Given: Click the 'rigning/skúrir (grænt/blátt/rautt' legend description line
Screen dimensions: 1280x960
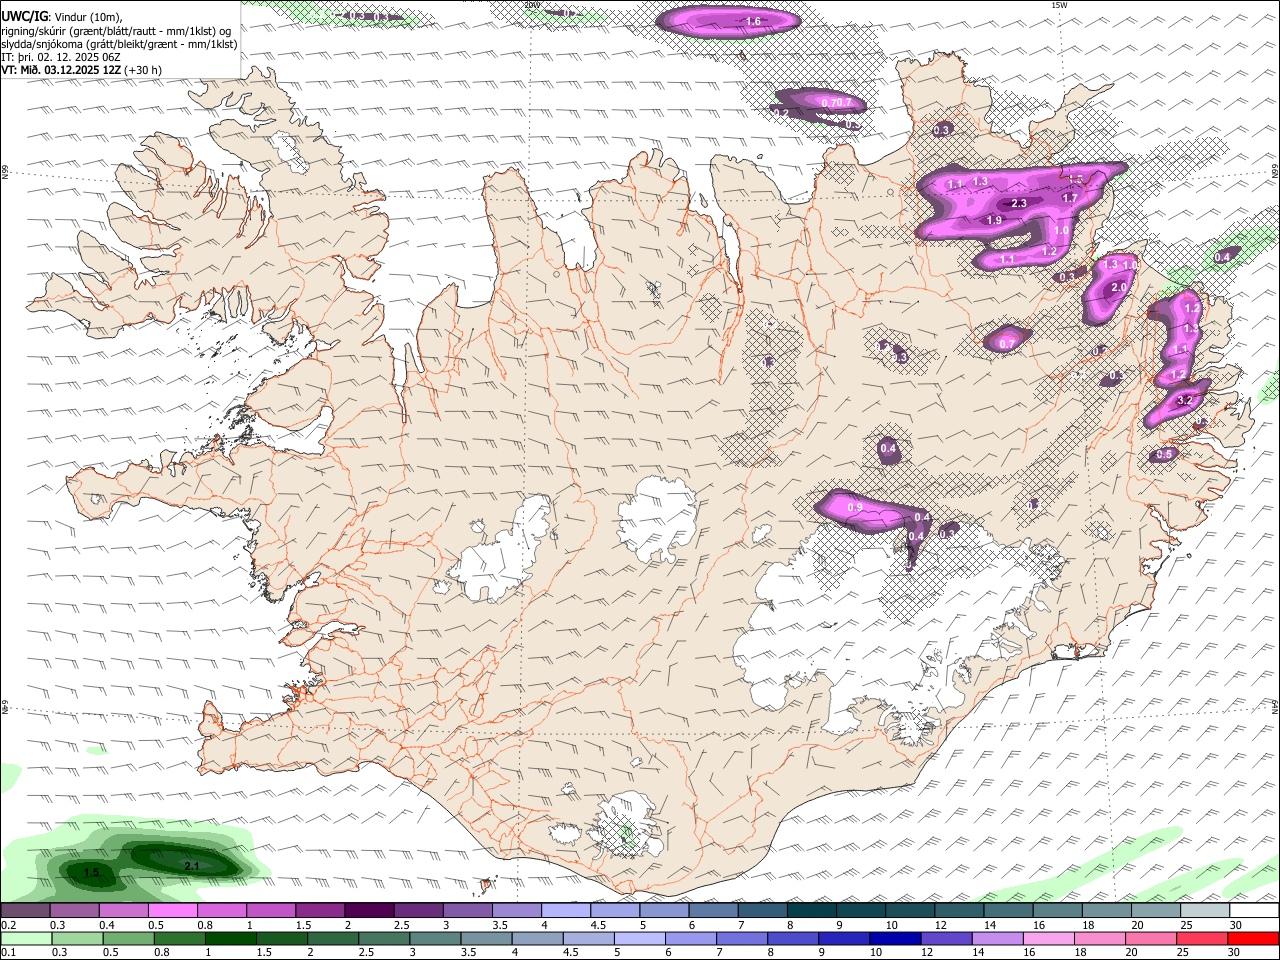Looking at the screenshot, I should tap(116, 30).
